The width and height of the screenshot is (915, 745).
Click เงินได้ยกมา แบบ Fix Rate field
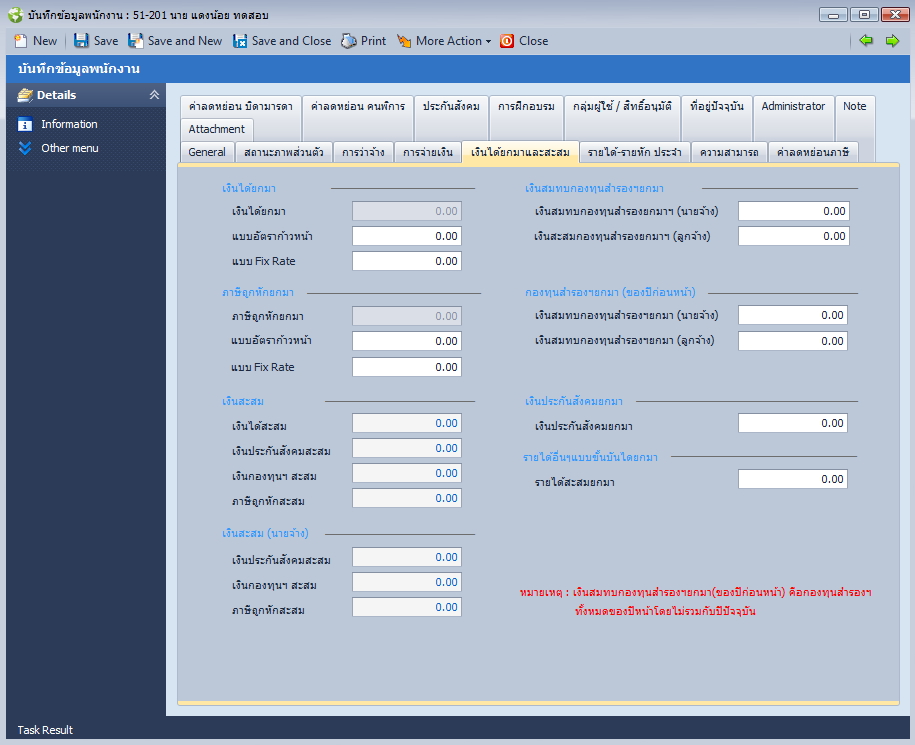point(407,261)
